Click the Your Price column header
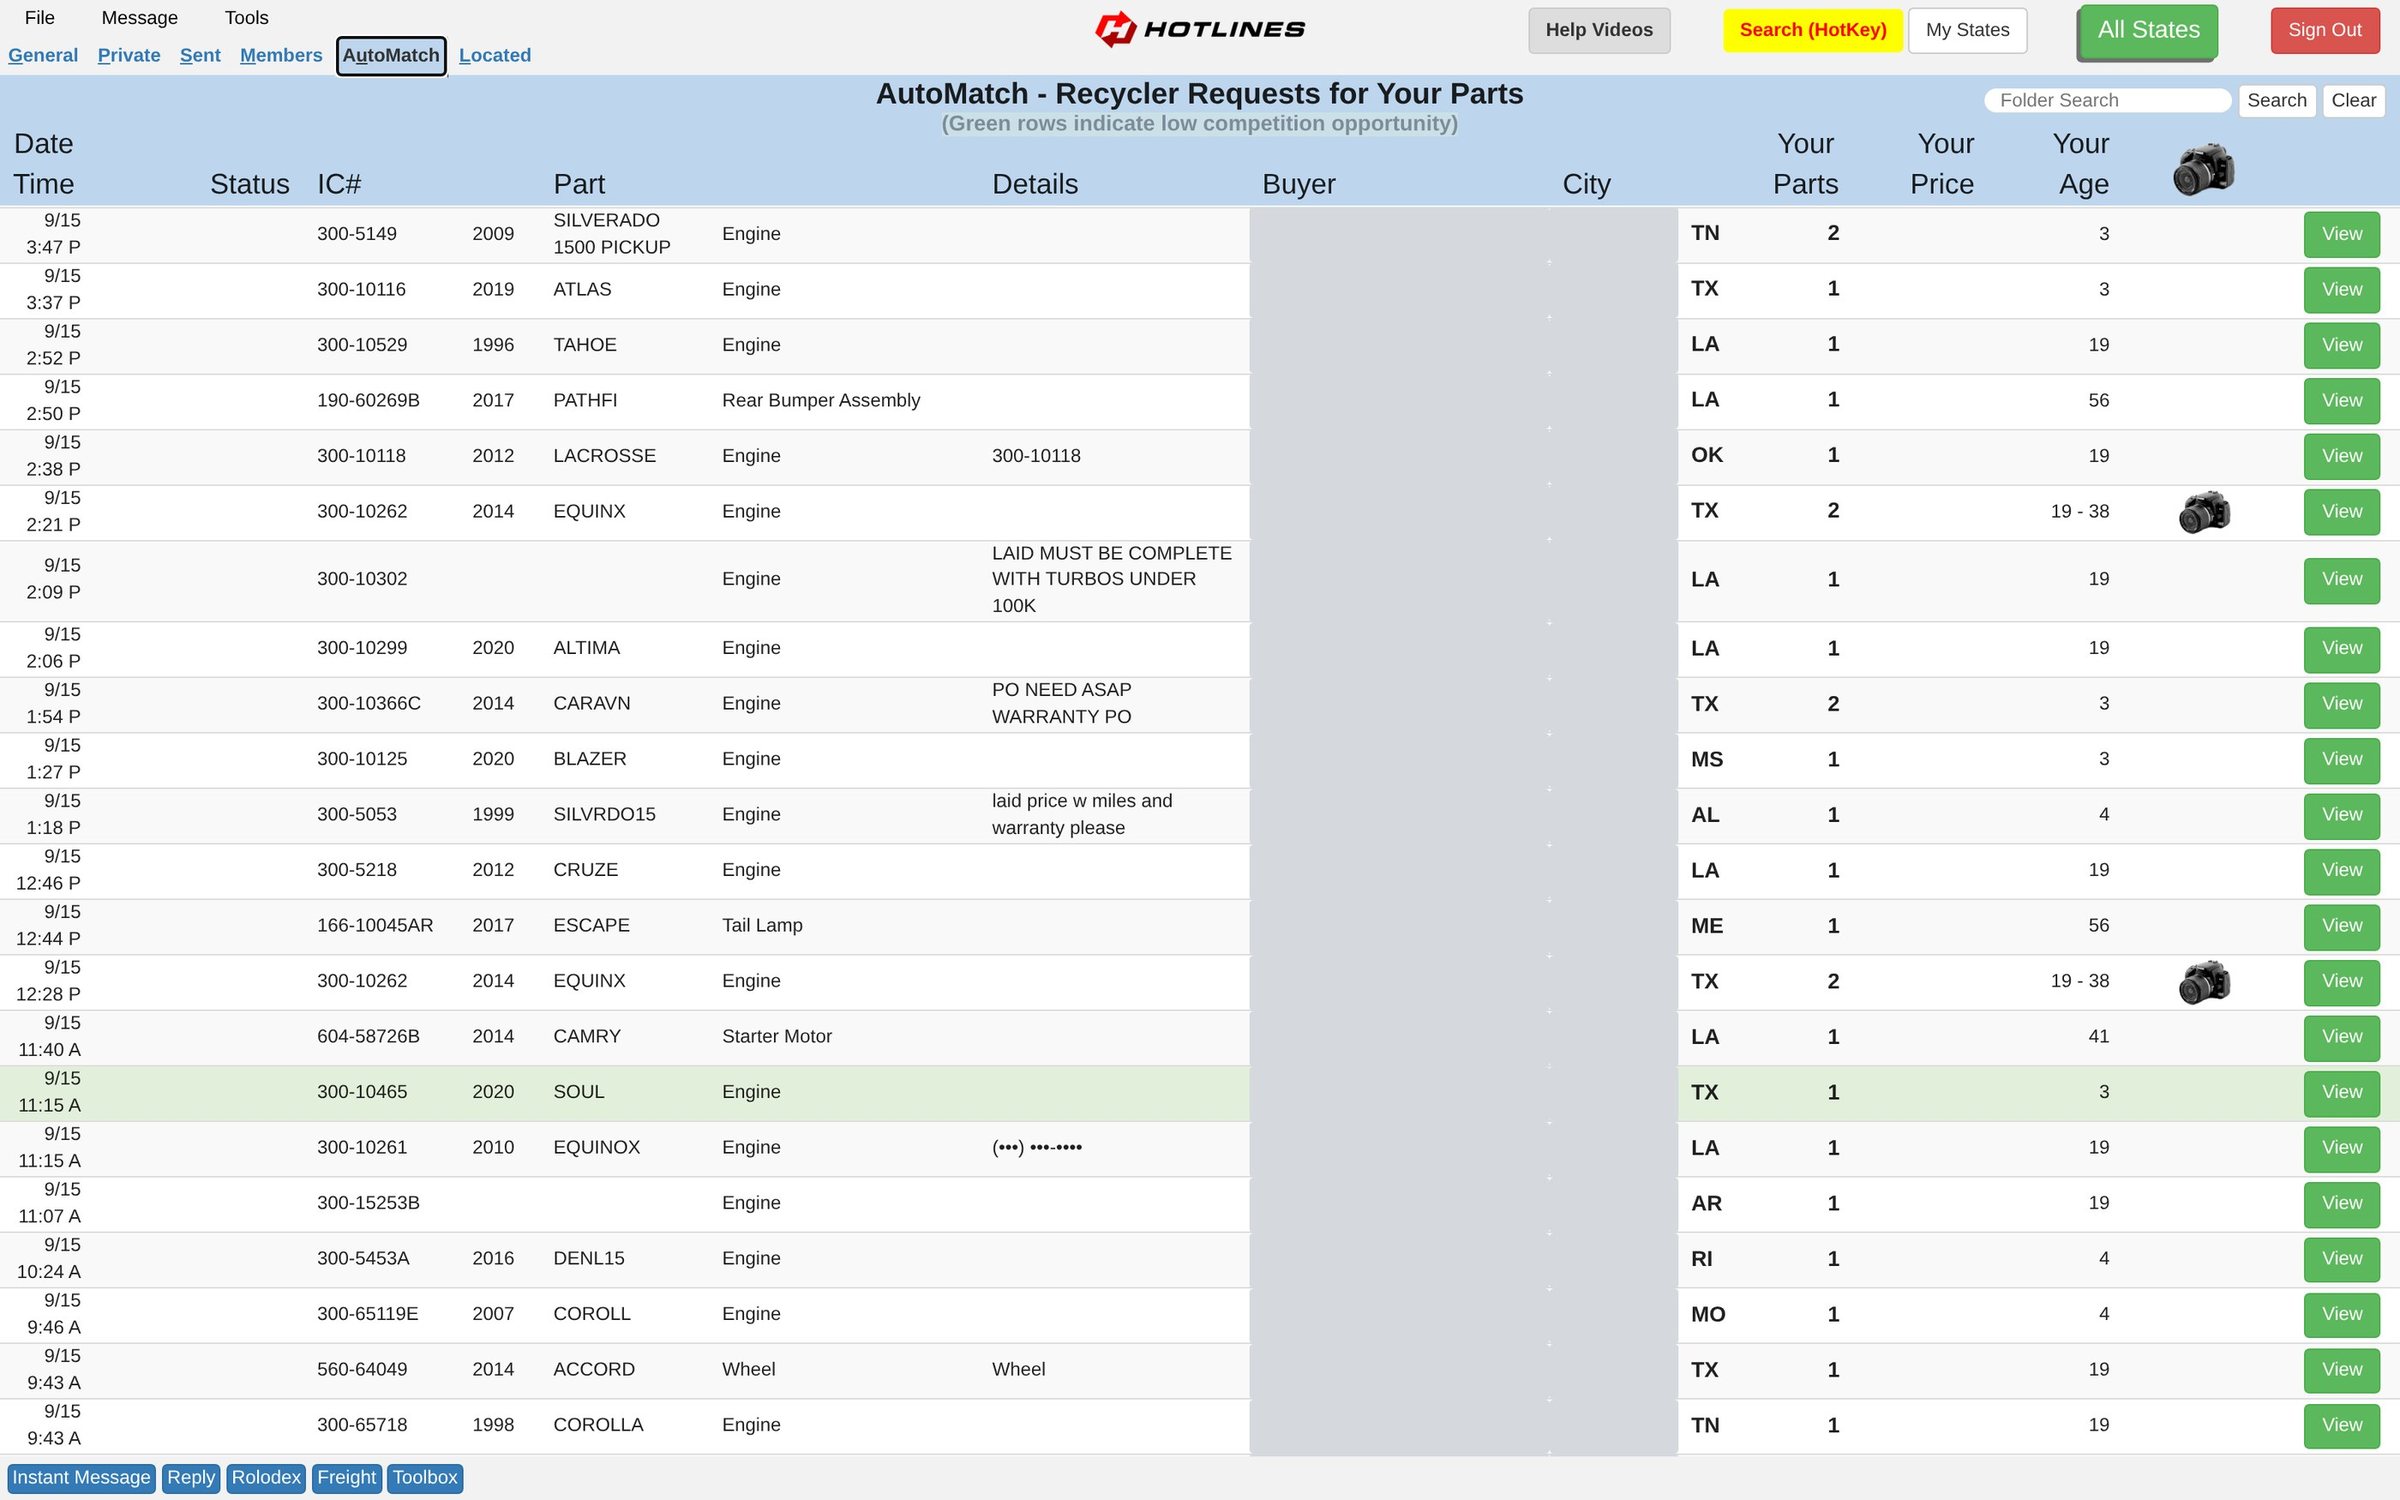2400x1500 pixels. pos(1943,164)
